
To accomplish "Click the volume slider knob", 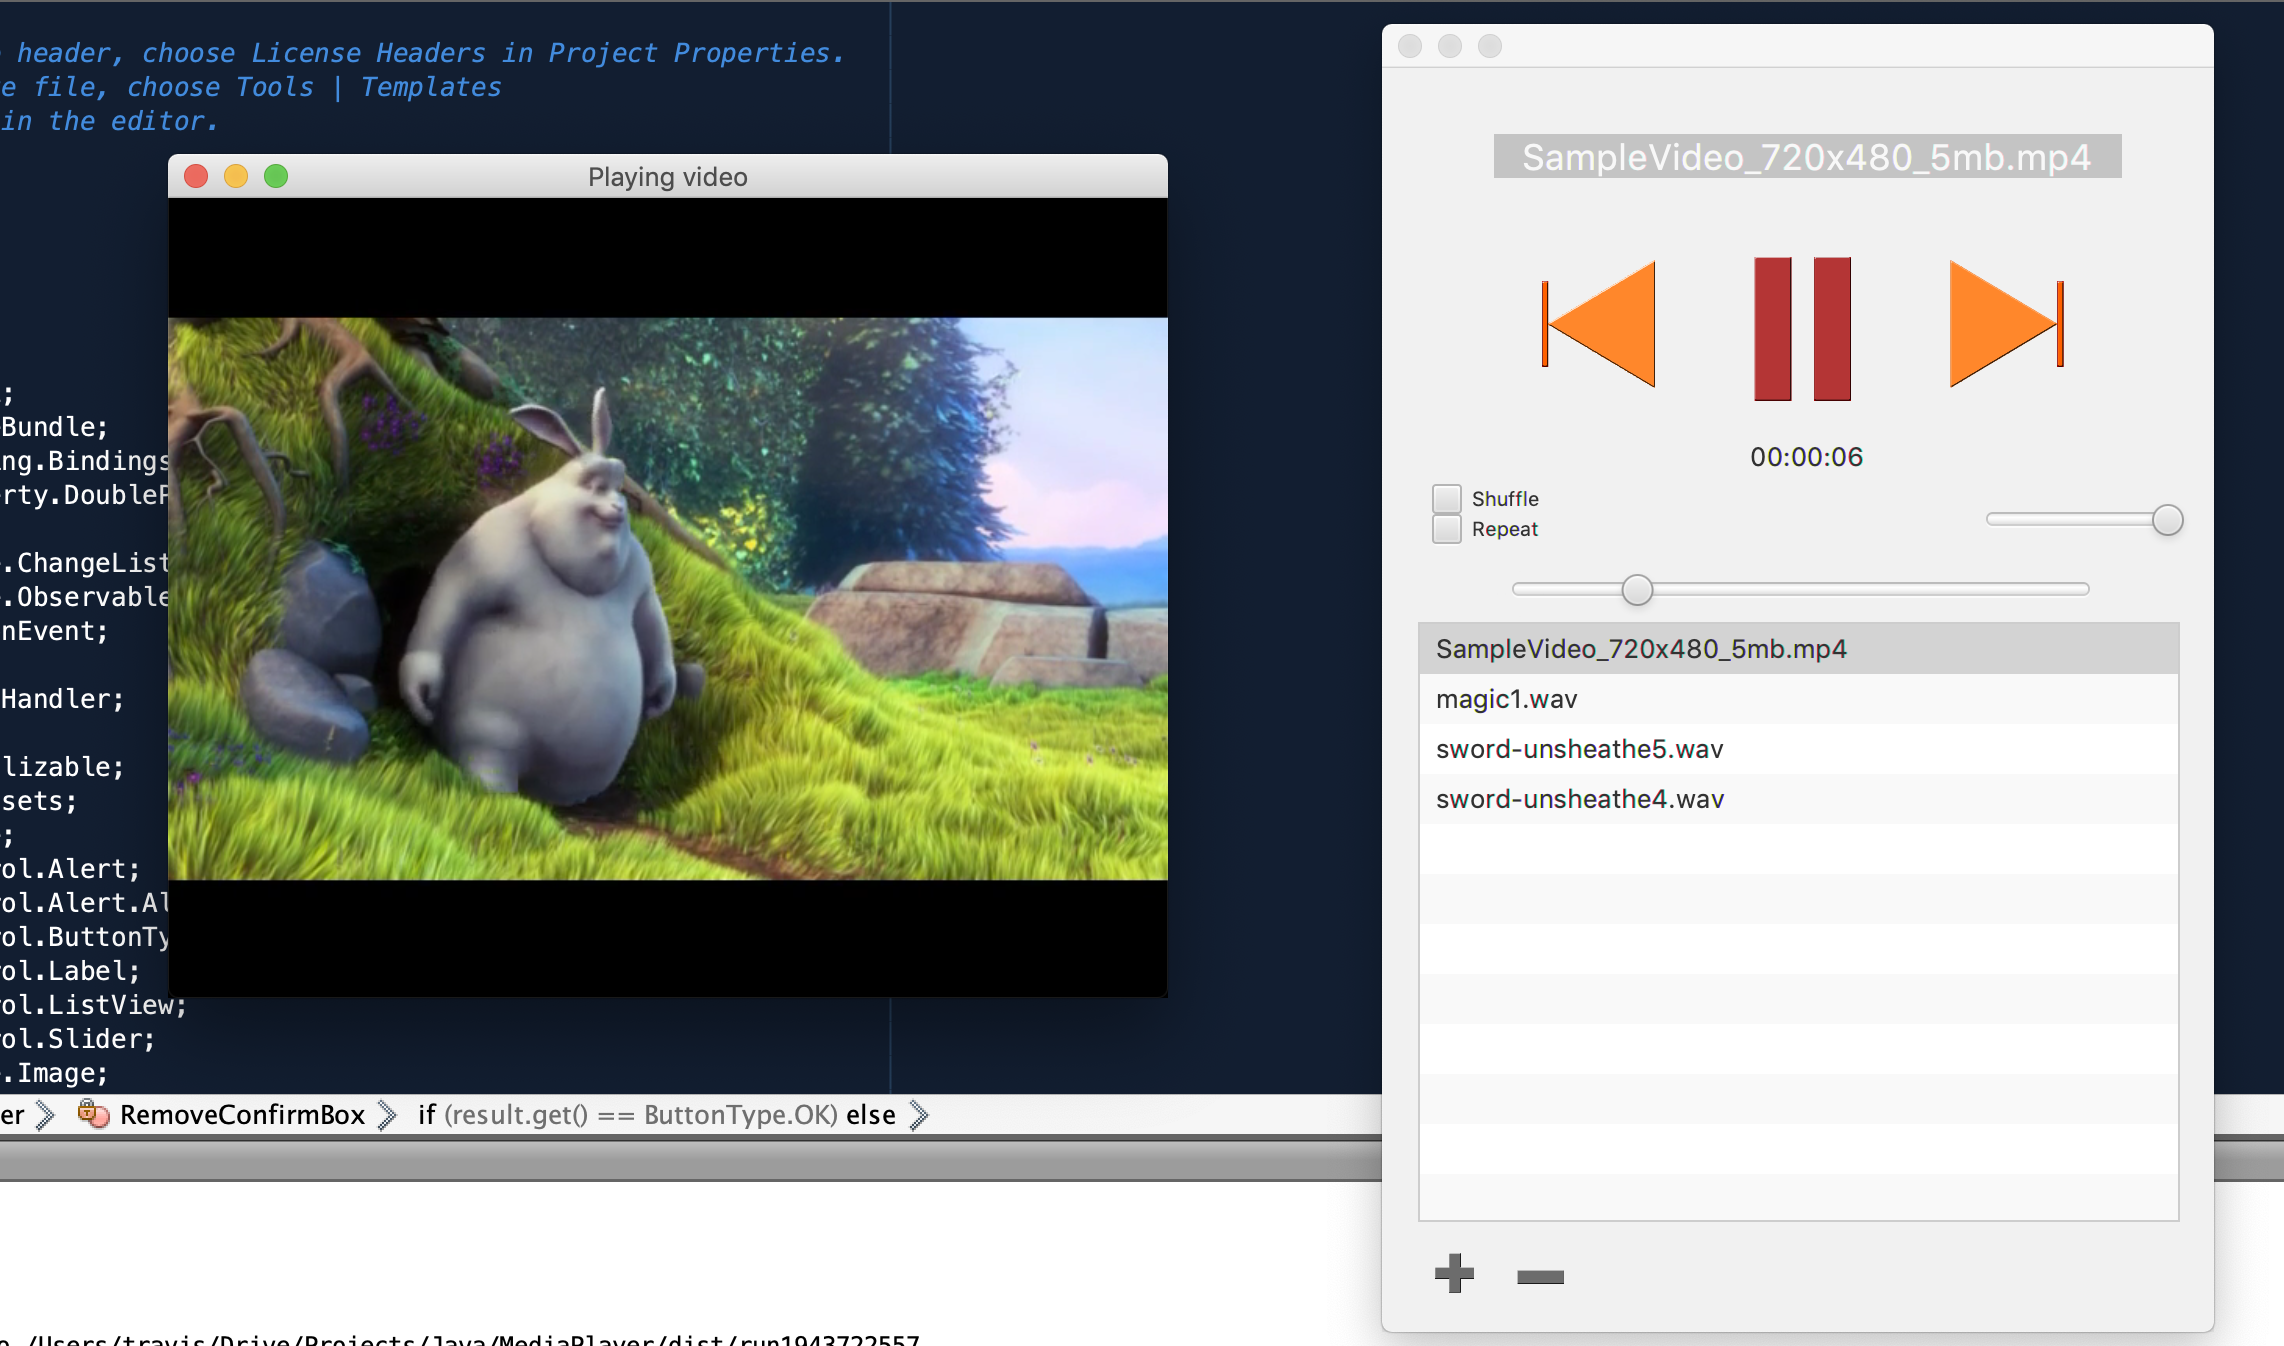I will [2166, 520].
